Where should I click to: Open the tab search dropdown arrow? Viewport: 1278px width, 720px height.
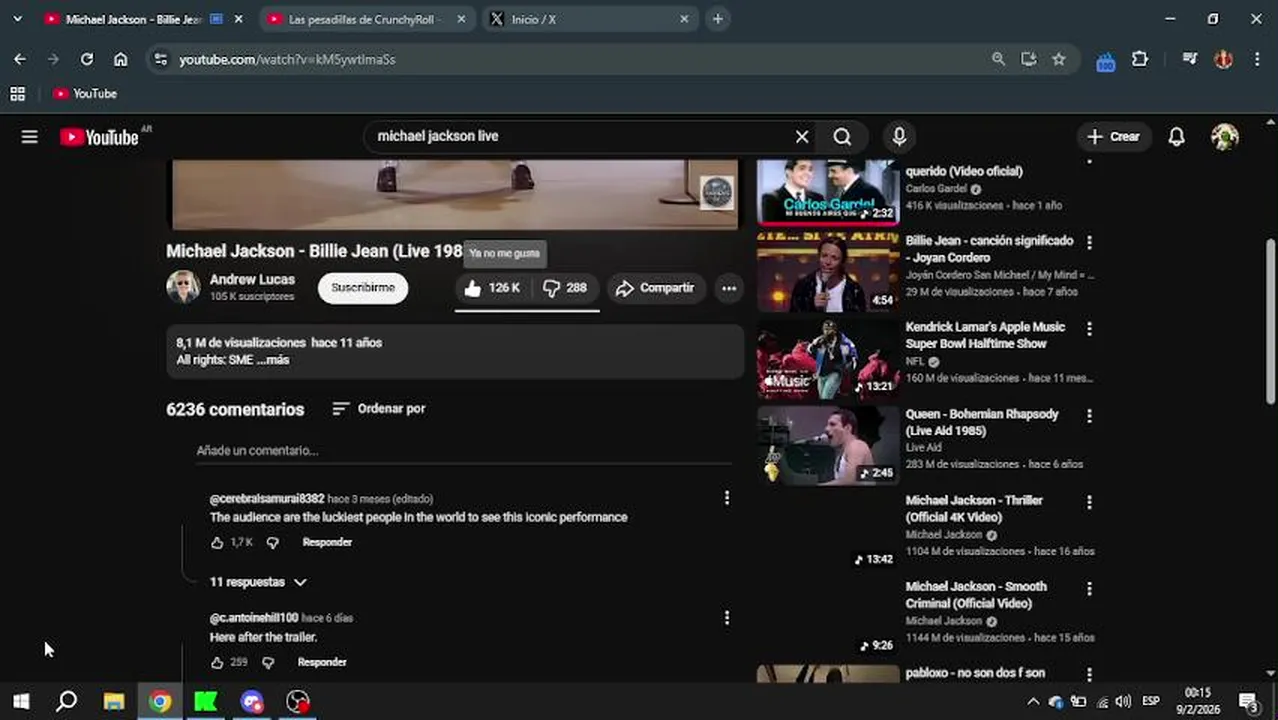click(x=17, y=19)
